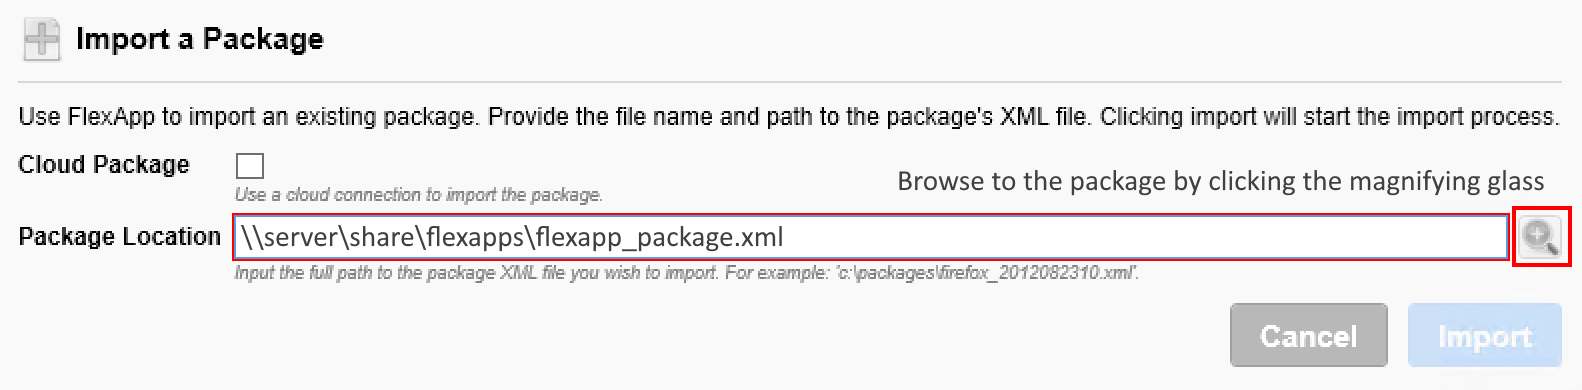1582x390 pixels.
Task: Enable the Cloud Package checkbox
Action: pyautogui.click(x=249, y=165)
